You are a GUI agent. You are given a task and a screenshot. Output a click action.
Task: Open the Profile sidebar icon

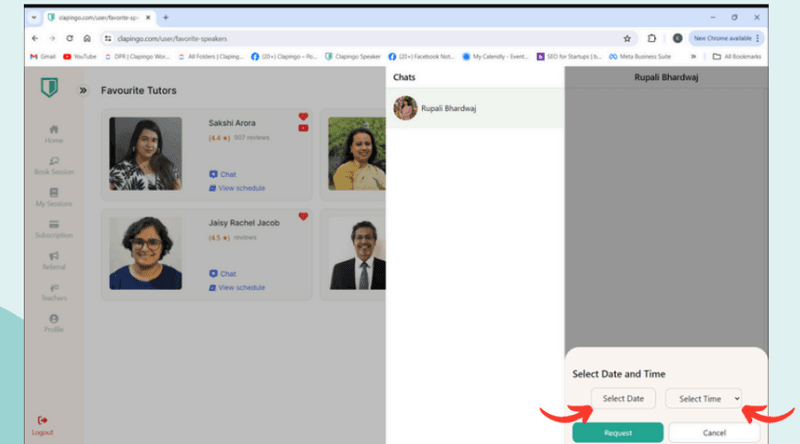pyautogui.click(x=53, y=318)
